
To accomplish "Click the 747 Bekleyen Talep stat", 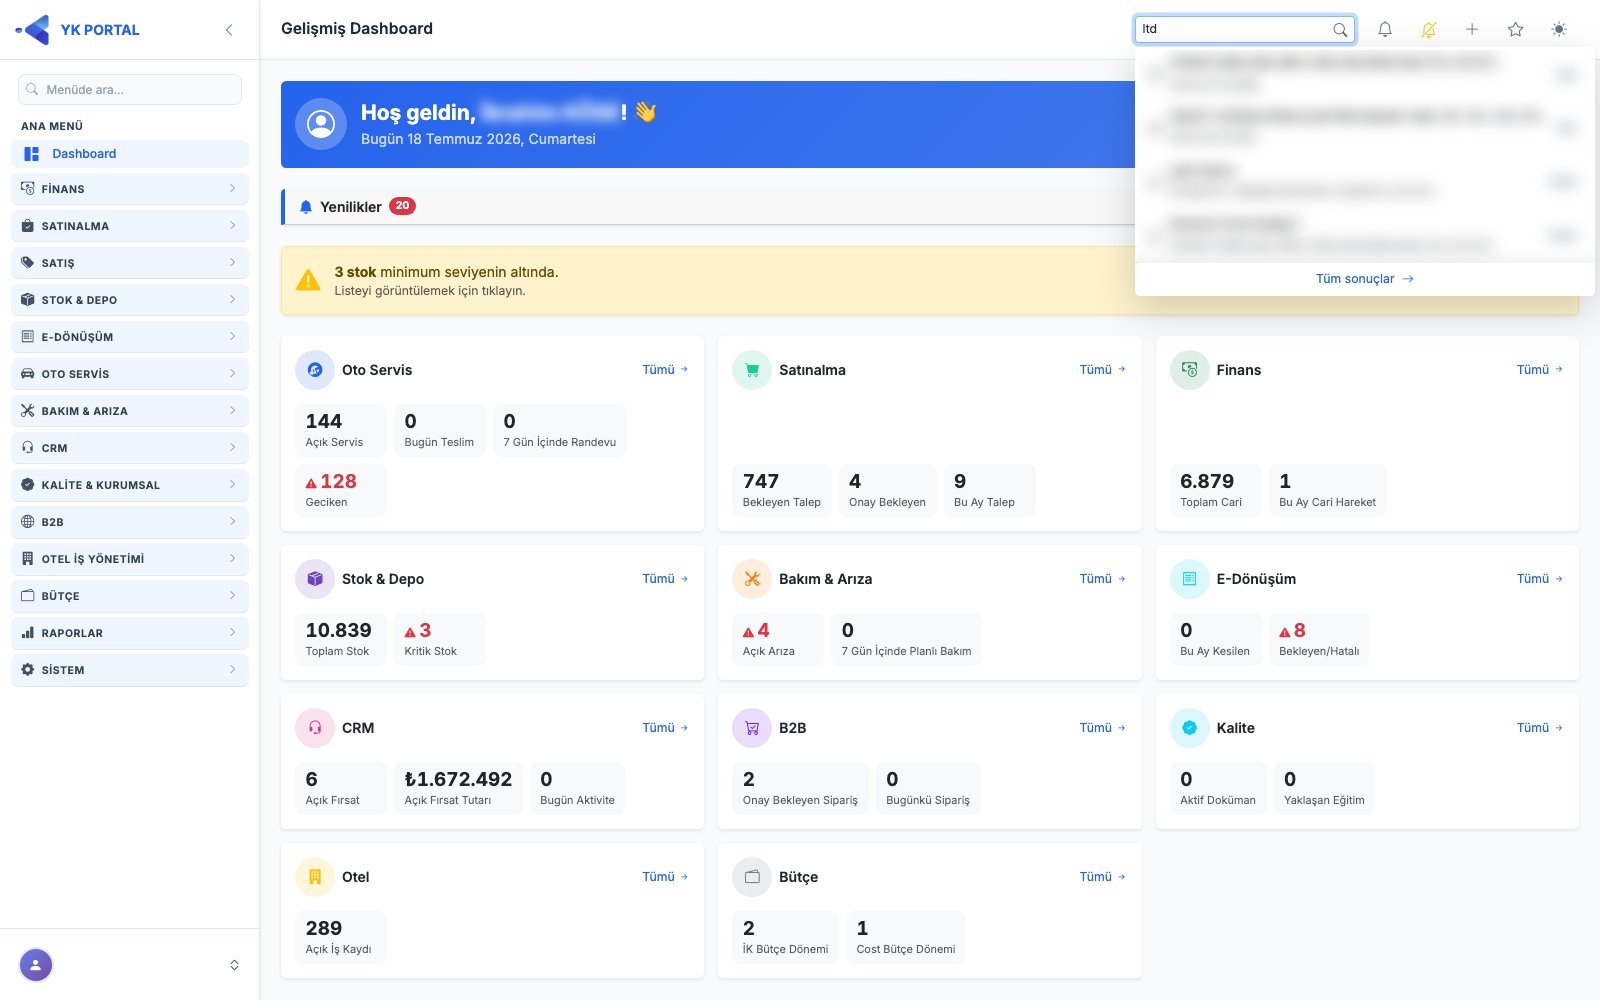I will click(x=782, y=490).
